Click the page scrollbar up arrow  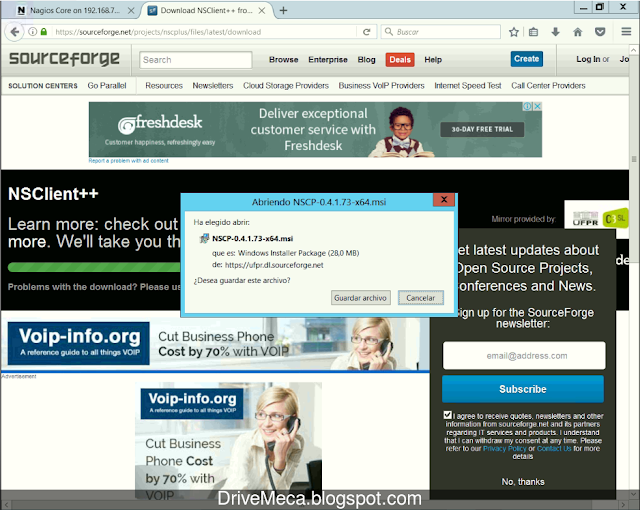coord(633,50)
